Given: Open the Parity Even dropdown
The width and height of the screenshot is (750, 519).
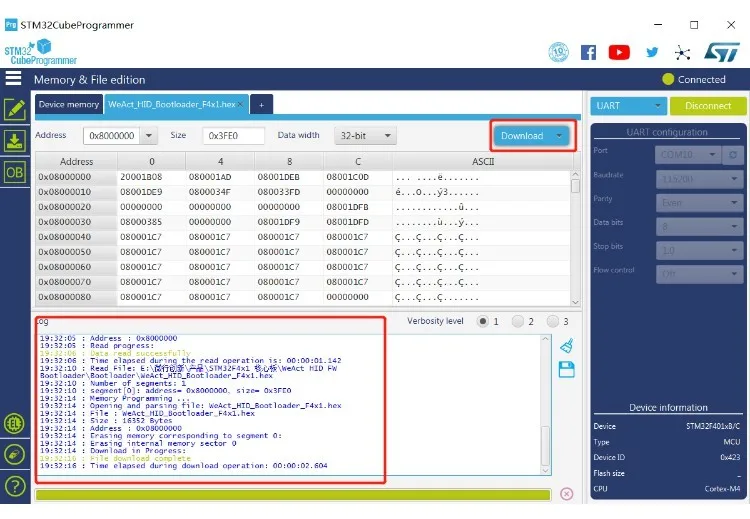Looking at the screenshot, I should 700,203.
